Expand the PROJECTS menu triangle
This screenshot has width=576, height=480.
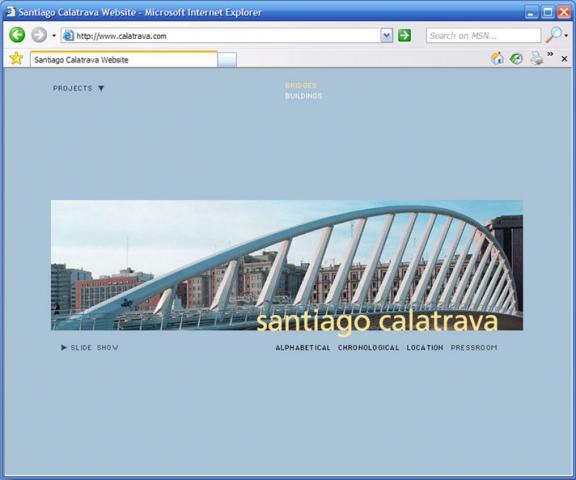pyautogui.click(x=101, y=88)
